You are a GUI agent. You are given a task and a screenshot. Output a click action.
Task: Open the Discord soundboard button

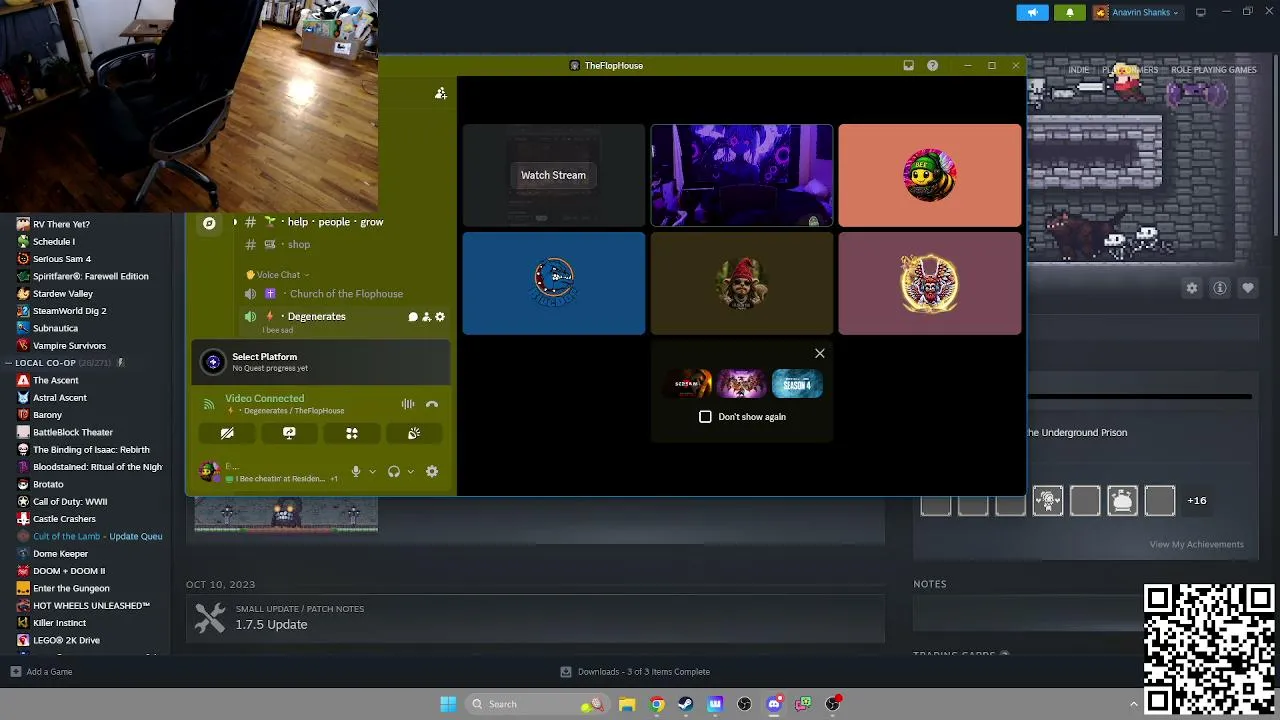(x=414, y=433)
